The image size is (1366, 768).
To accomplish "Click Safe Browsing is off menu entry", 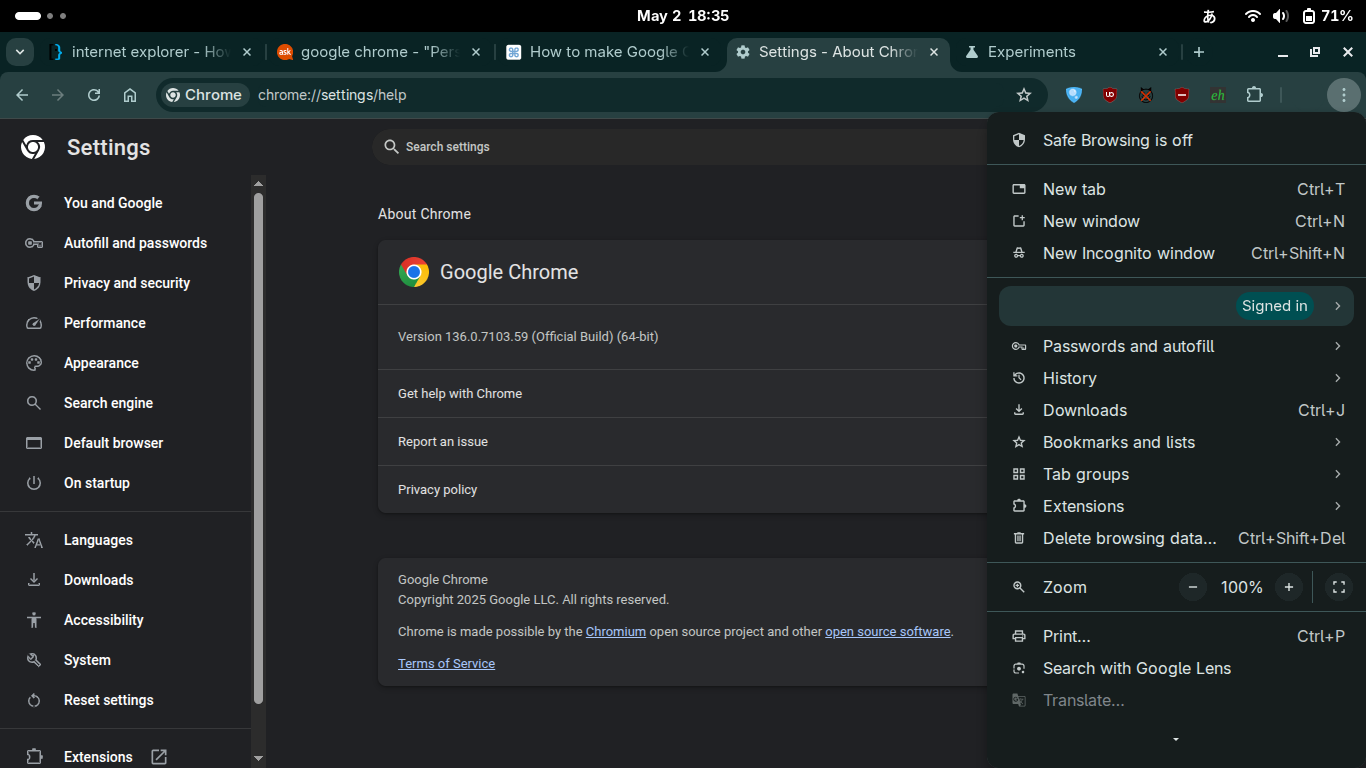I will [x=1176, y=140].
